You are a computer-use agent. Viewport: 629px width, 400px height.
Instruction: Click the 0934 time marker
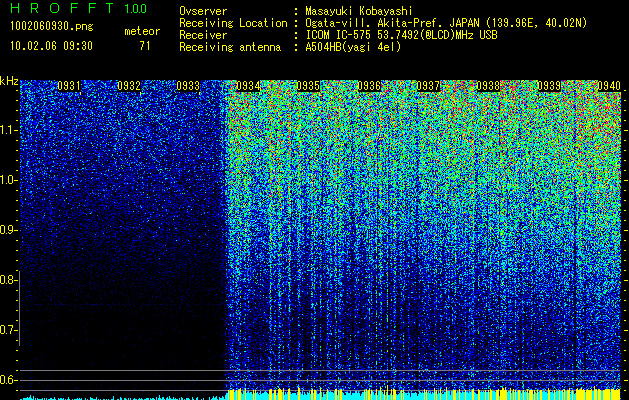248,86
